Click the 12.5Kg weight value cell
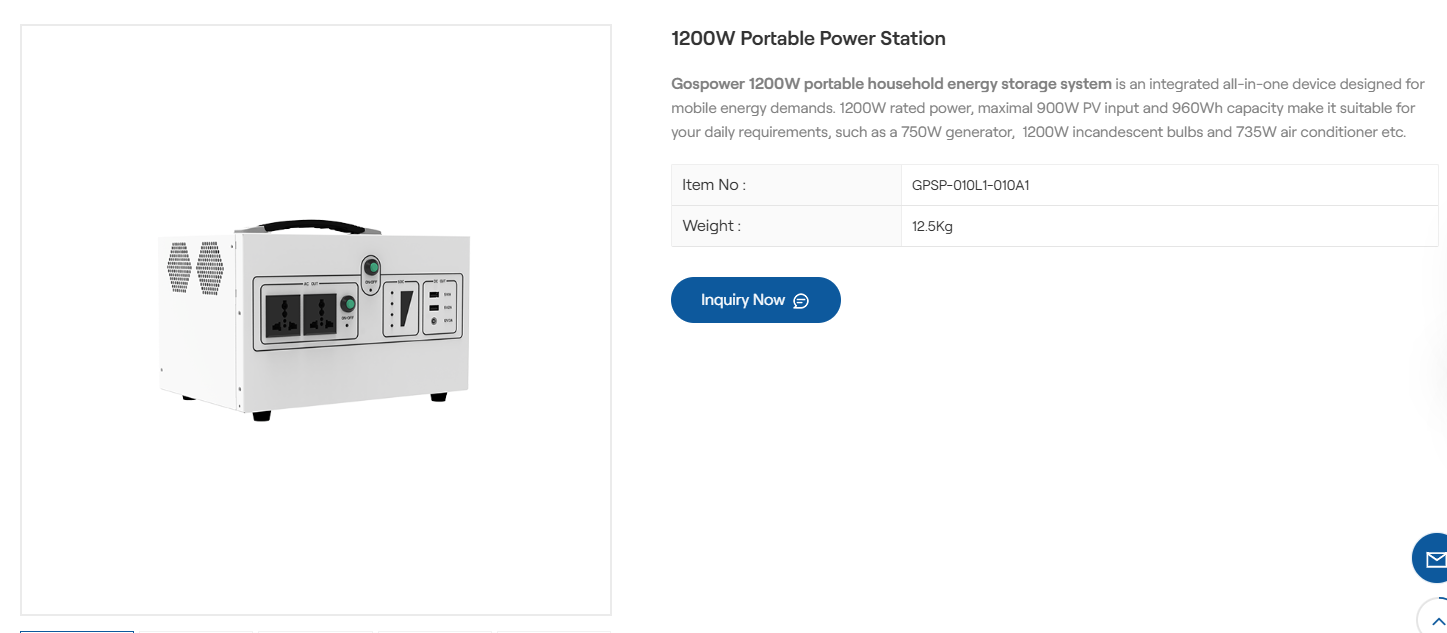This screenshot has height=633, width=1447. 932,226
